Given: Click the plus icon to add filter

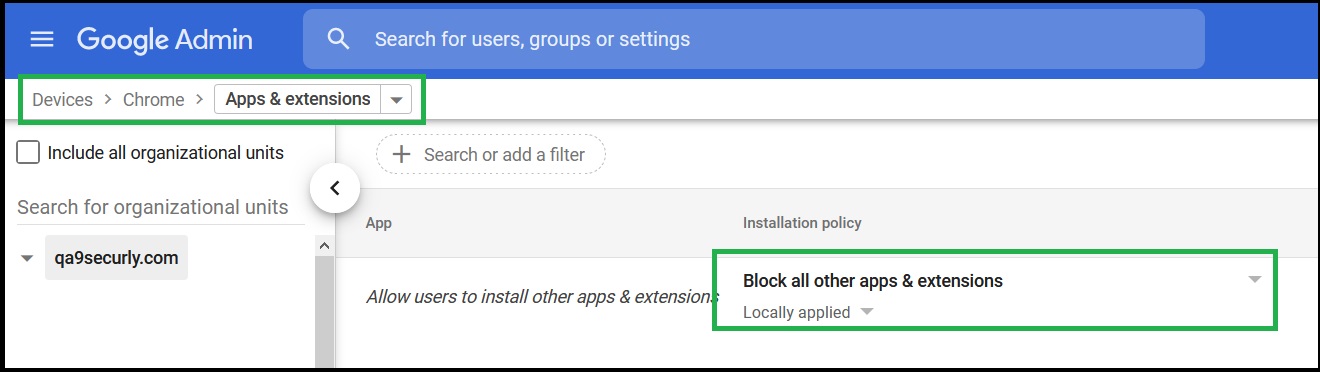Looking at the screenshot, I should pos(401,155).
